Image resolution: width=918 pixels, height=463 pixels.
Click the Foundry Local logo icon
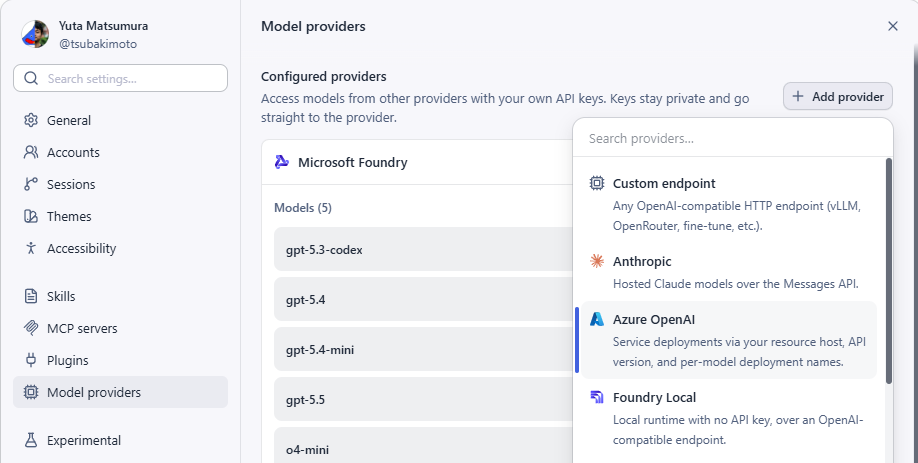coord(597,397)
